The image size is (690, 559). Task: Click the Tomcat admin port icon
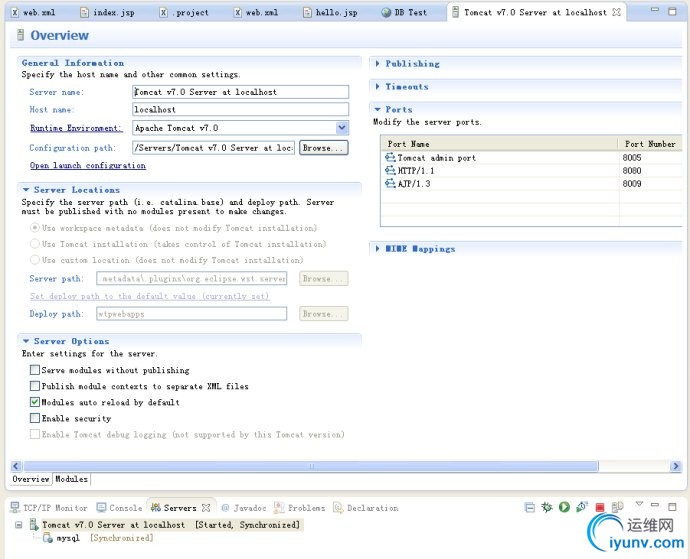click(x=390, y=157)
